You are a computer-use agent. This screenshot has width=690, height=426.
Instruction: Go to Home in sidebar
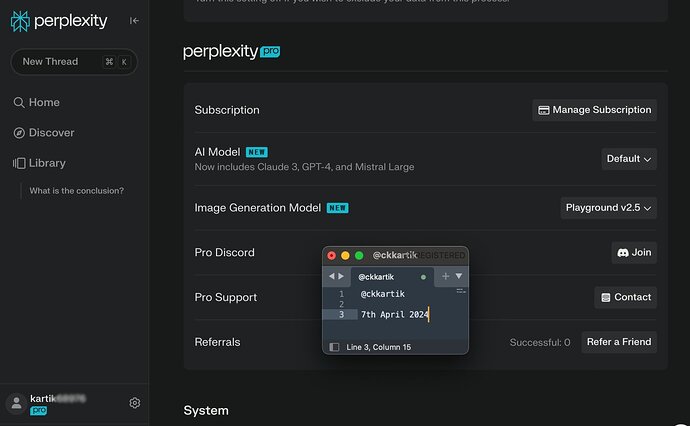click(37, 103)
